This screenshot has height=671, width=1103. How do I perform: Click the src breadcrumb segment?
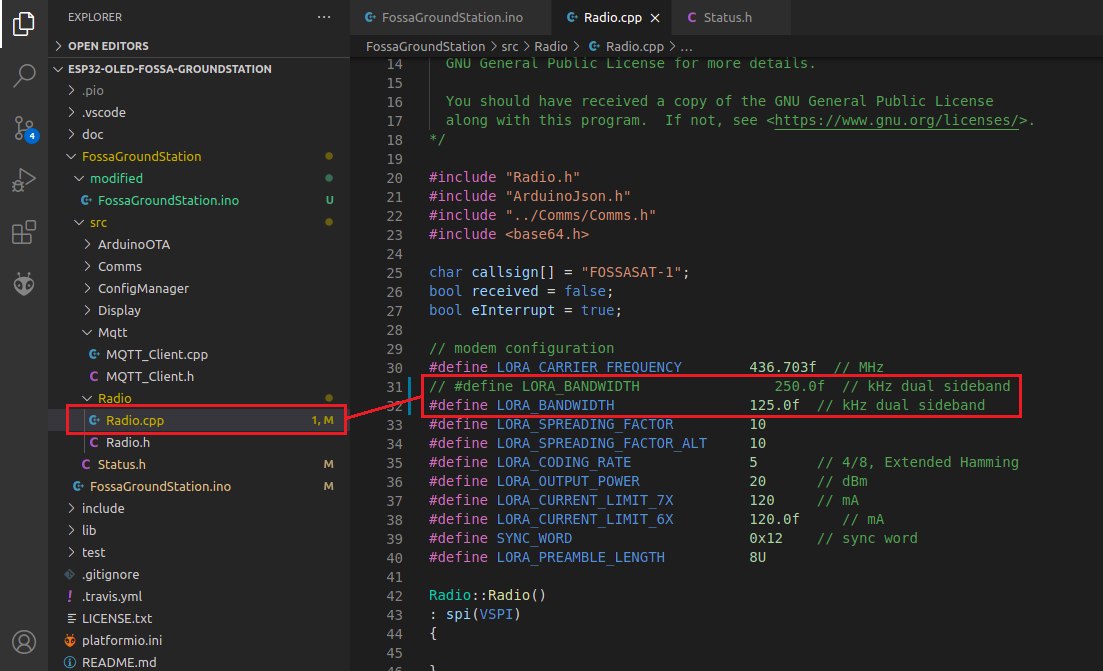click(x=510, y=47)
